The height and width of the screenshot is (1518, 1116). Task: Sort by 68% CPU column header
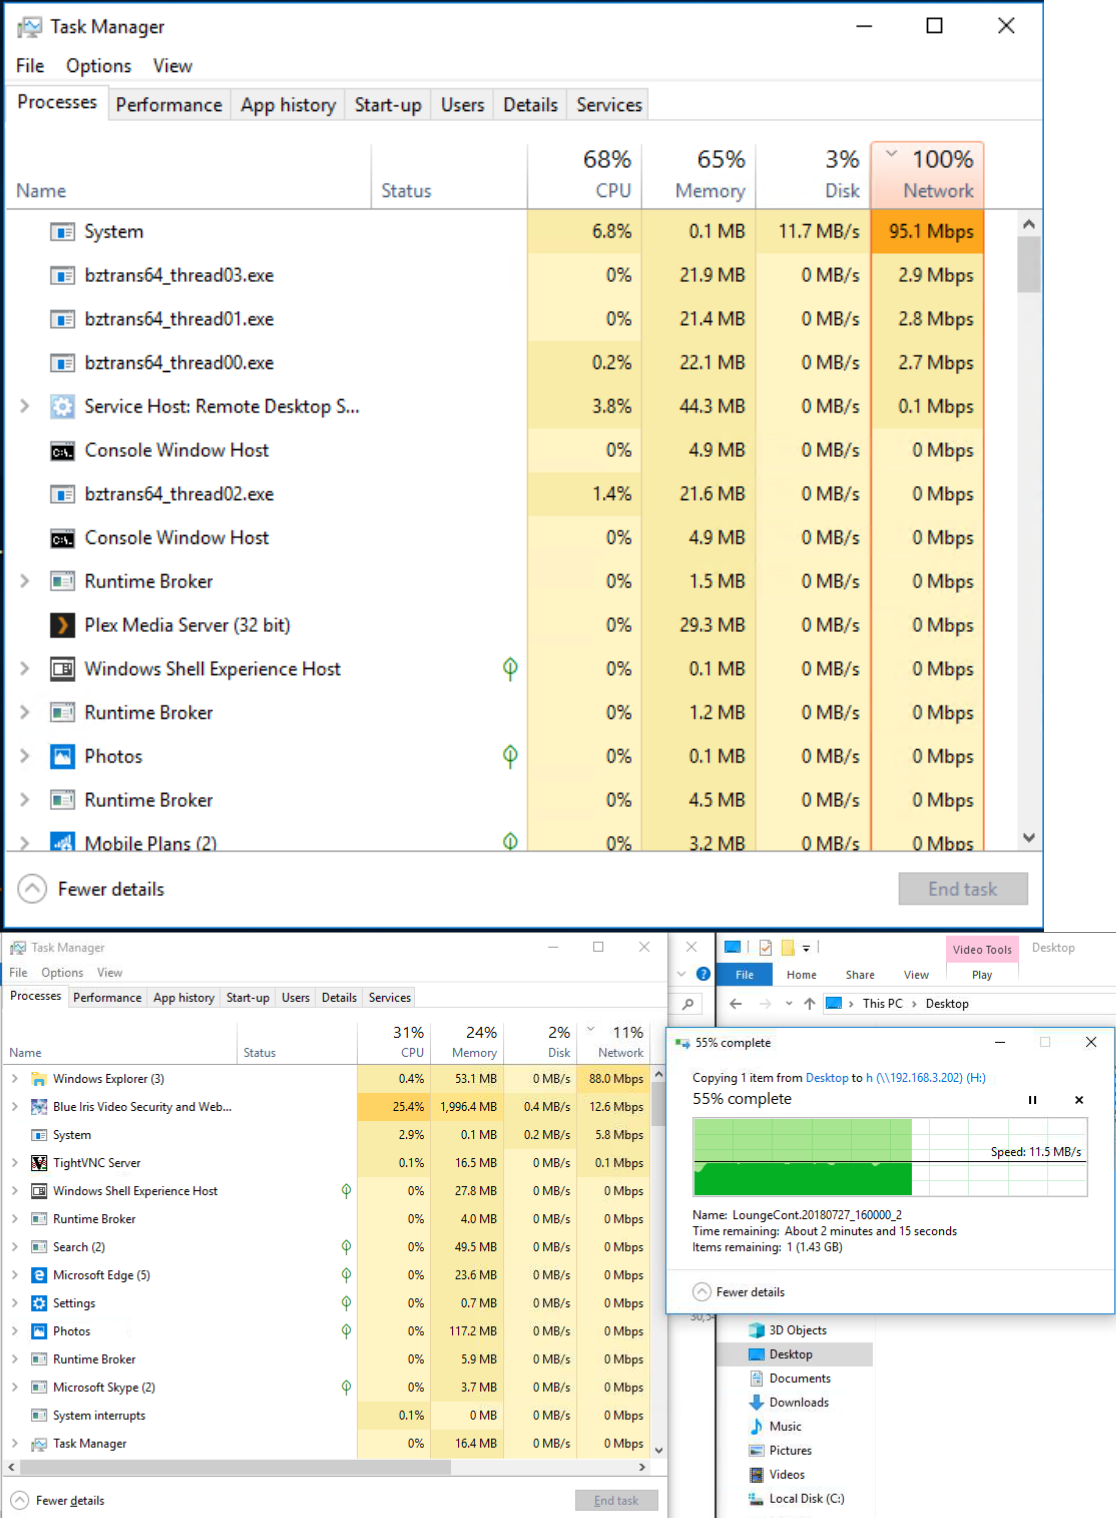pyautogui.click(x=586, y=174)
